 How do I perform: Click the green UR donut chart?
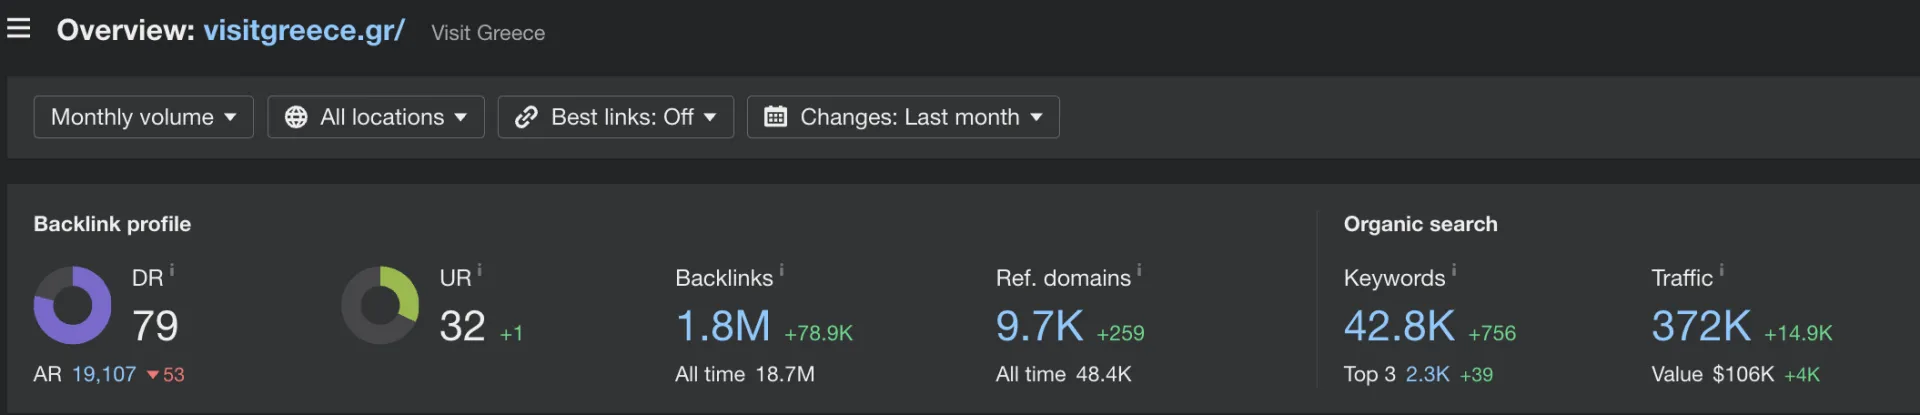click(380, 305)
